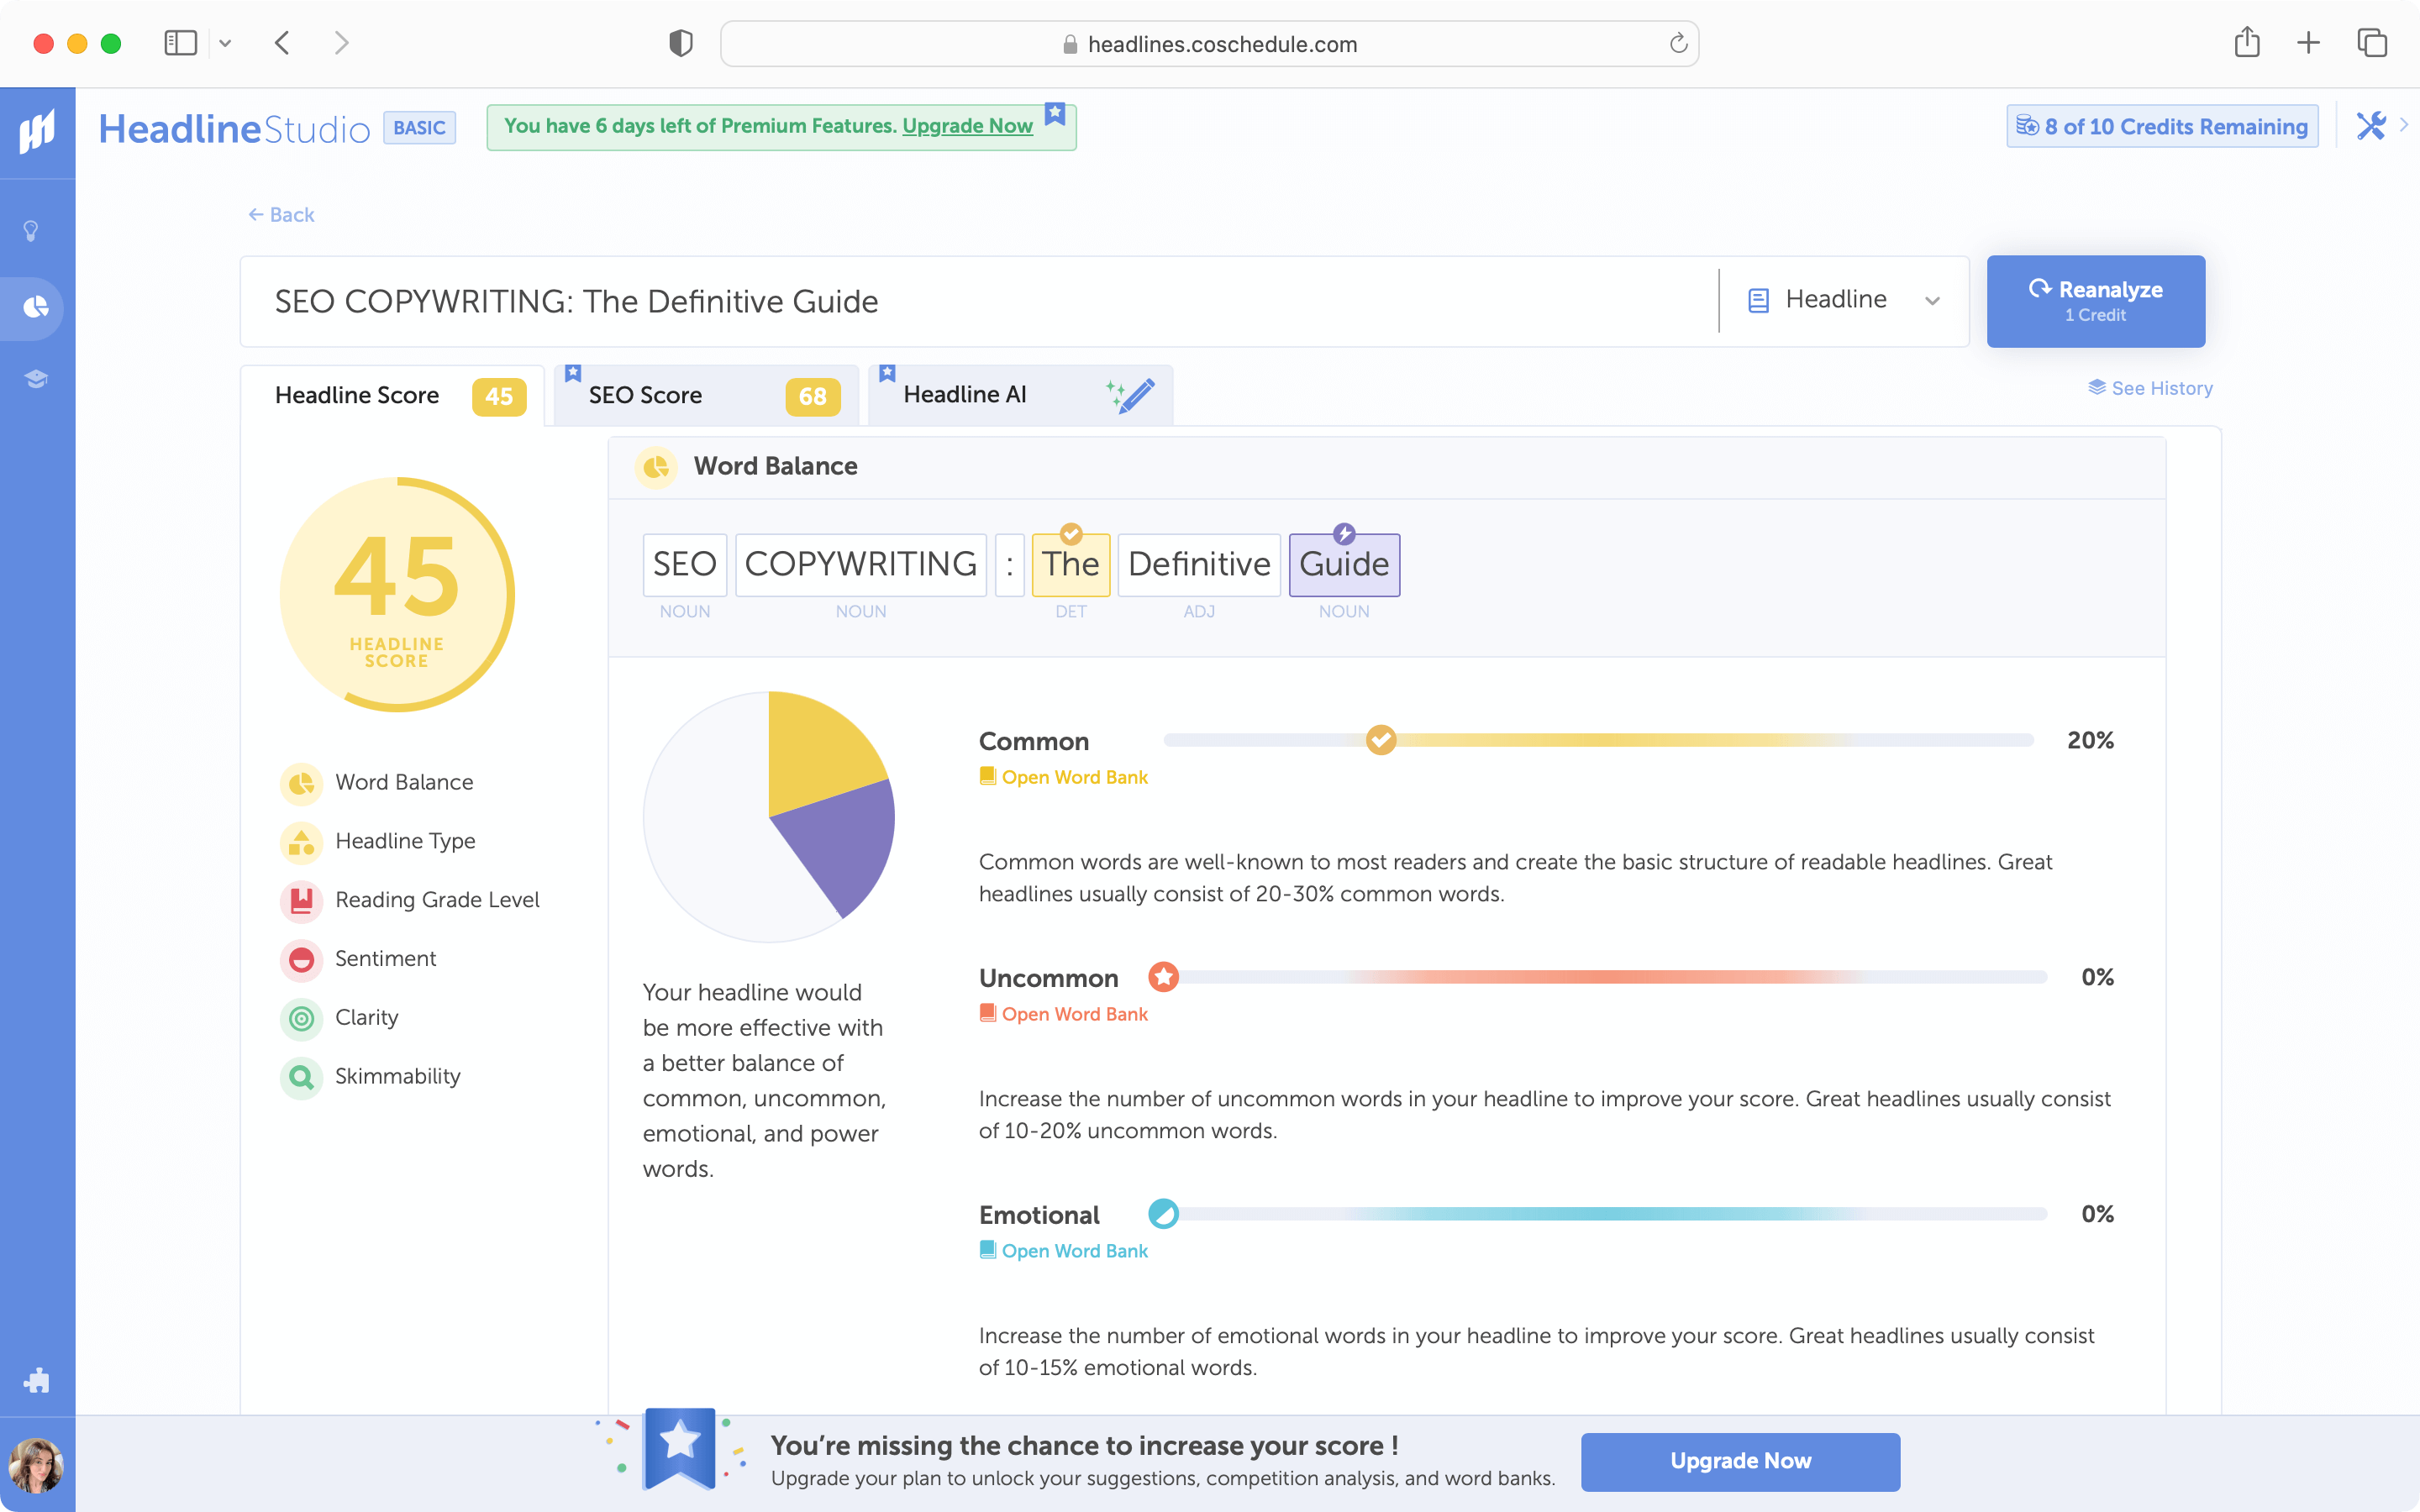The image size is (2420, 1512).
Task: Click the Safari share icon
Action: click(2247, 42)
